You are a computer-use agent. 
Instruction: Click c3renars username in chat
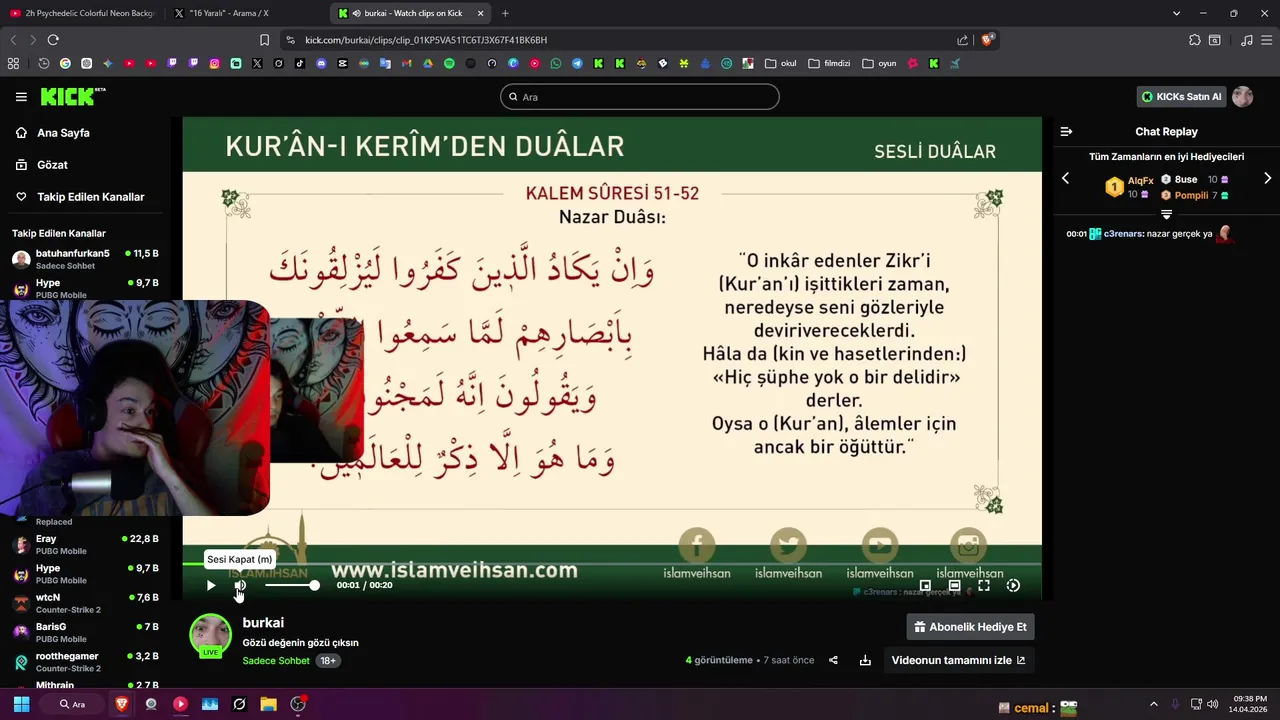(x=1122, y=234)
